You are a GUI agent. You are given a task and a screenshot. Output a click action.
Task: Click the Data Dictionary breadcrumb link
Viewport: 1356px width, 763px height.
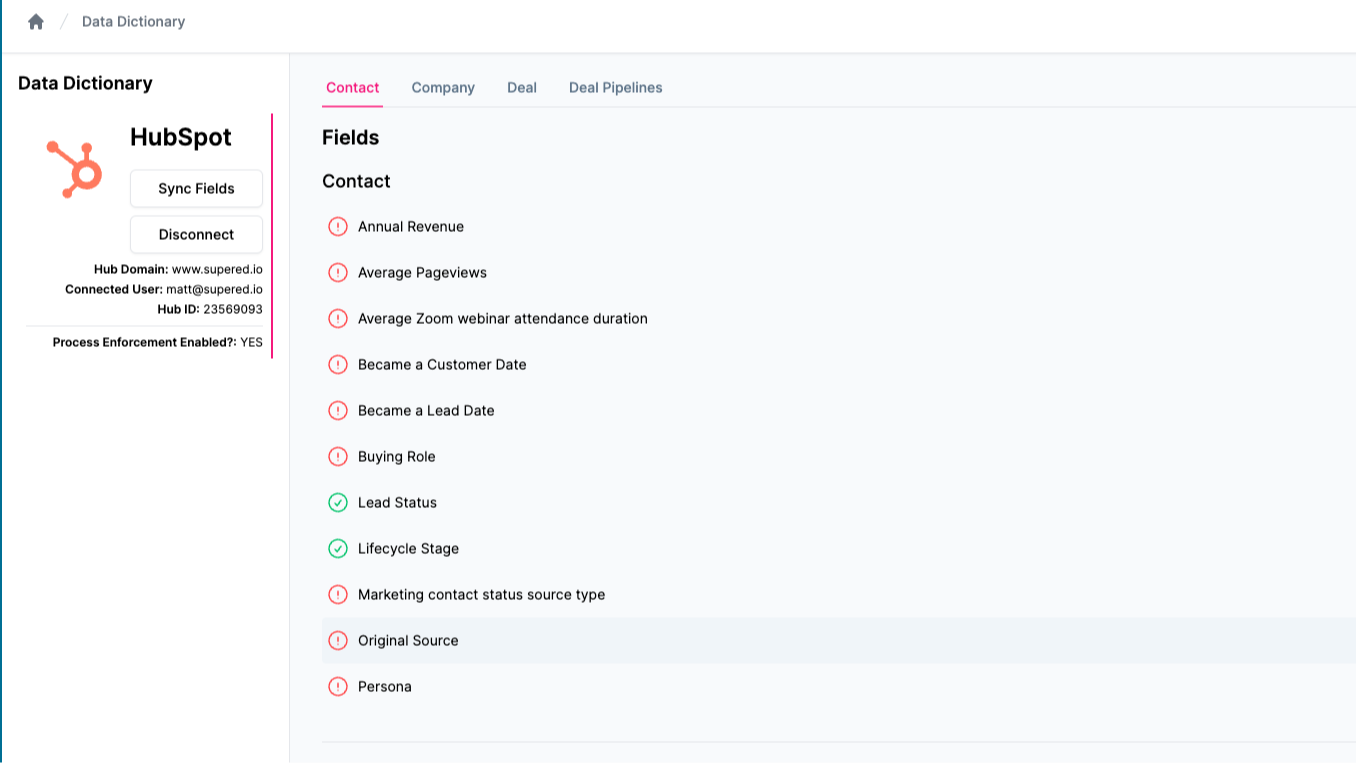click(x=133, y=21)
